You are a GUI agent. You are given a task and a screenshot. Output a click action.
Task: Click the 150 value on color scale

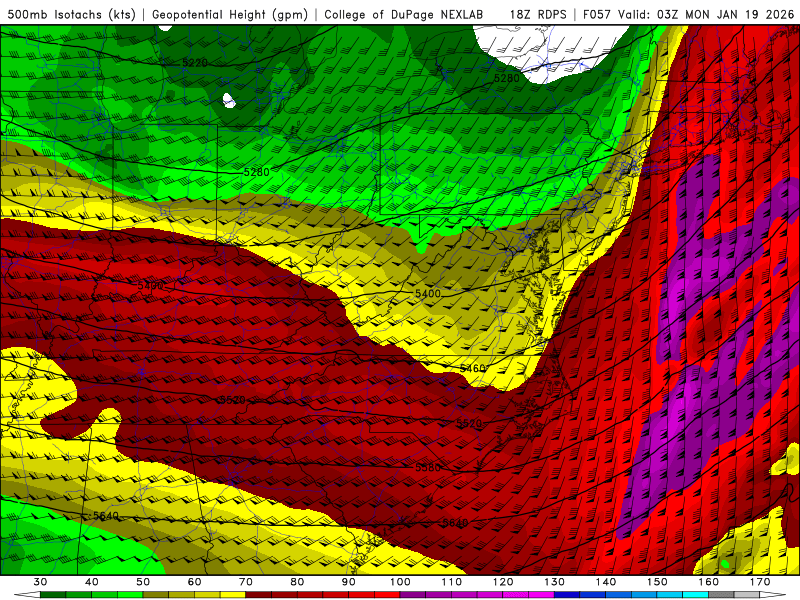click(657, 582)
